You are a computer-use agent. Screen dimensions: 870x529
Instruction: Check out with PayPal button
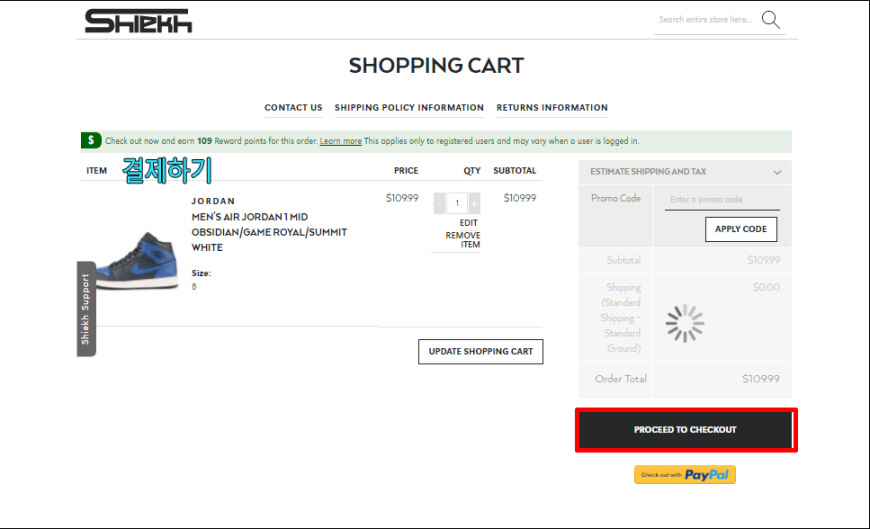(685, 475)
